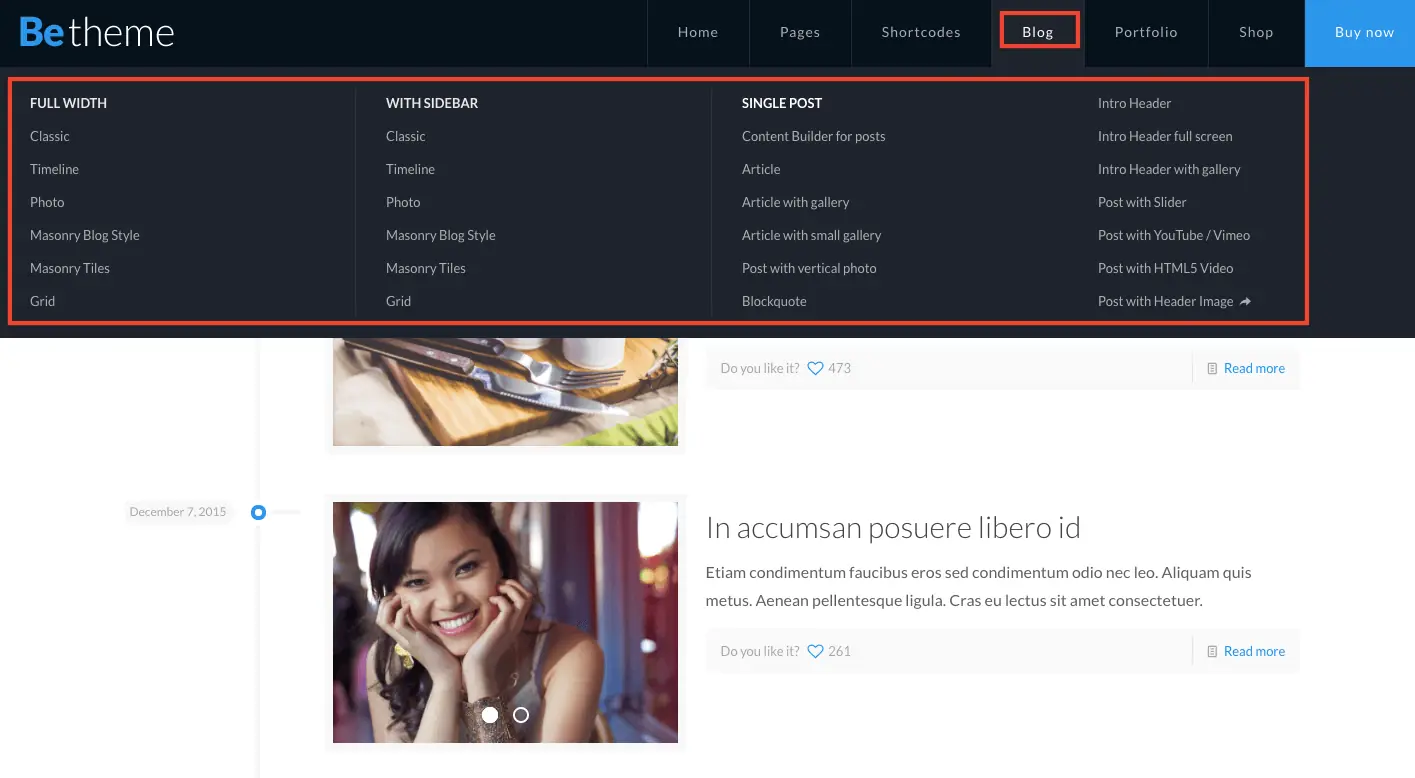Open Masonry Blog Style under Full Width
Image resolution: width=1415 pixels, height=778 pixels.
85,235
